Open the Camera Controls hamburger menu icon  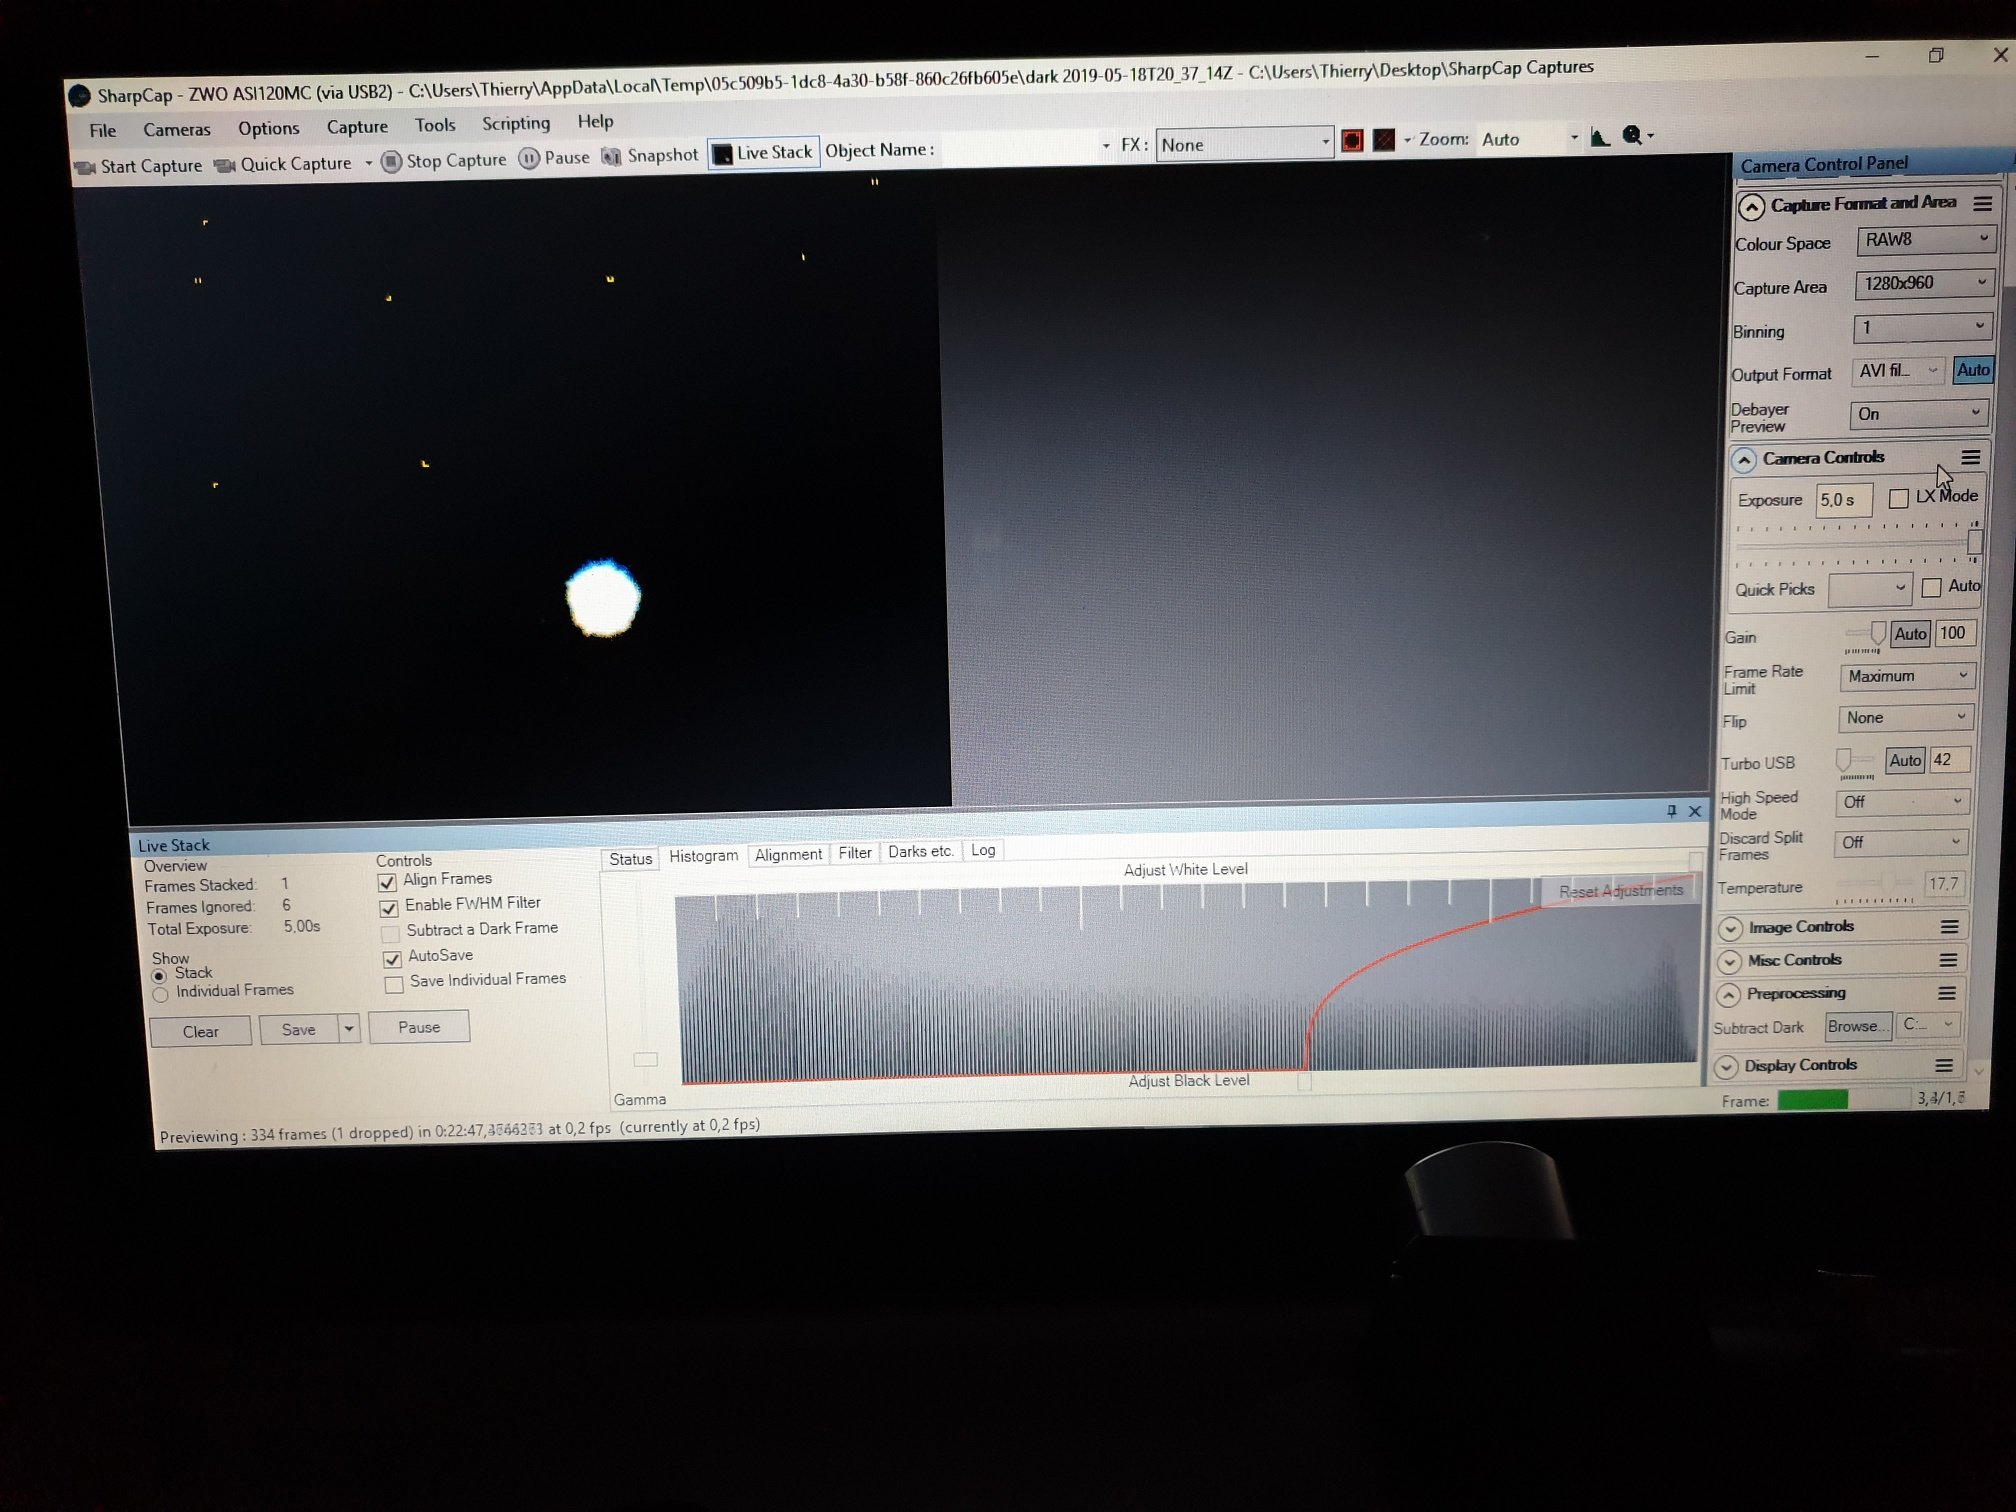click(1970, 457)
